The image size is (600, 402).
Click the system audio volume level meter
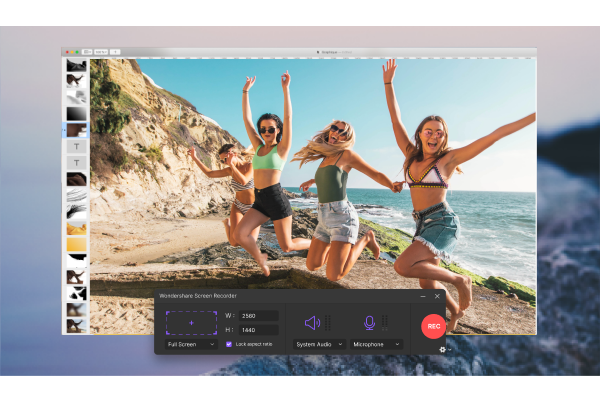pyautogui.click(x=328, y=323)
